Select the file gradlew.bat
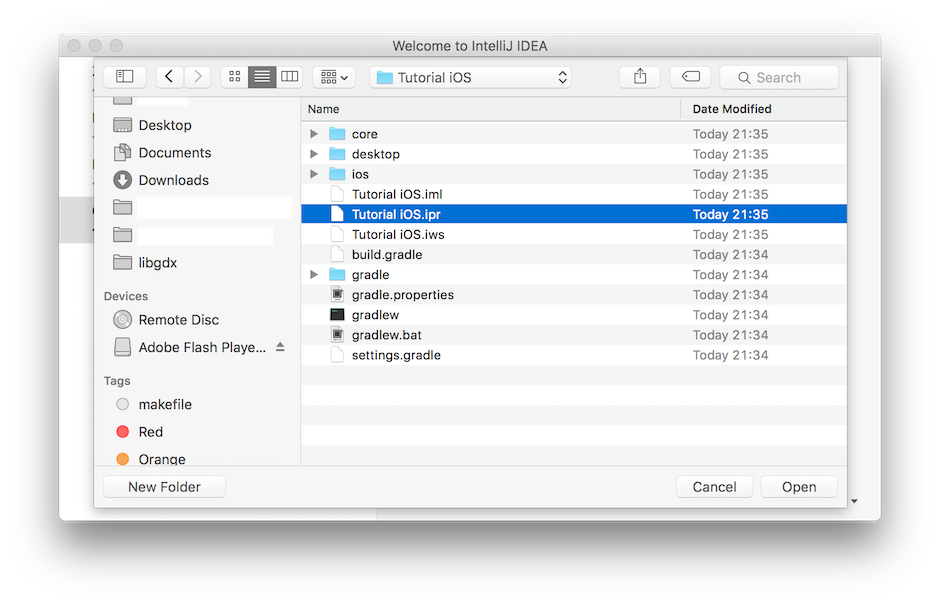This screenshot has height=605, width=940. [574, 335]
